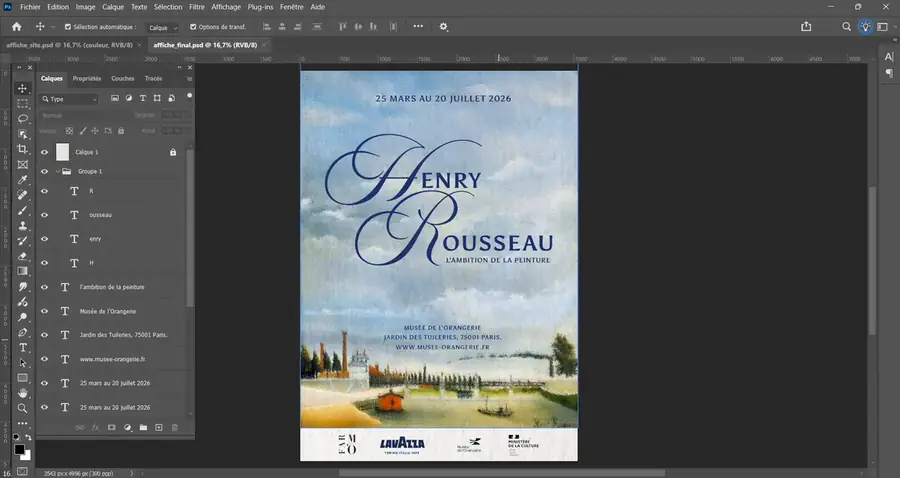Open the Calques panel flyout menu
Viewport: 900px width, 478px height.
click(189, 79)
